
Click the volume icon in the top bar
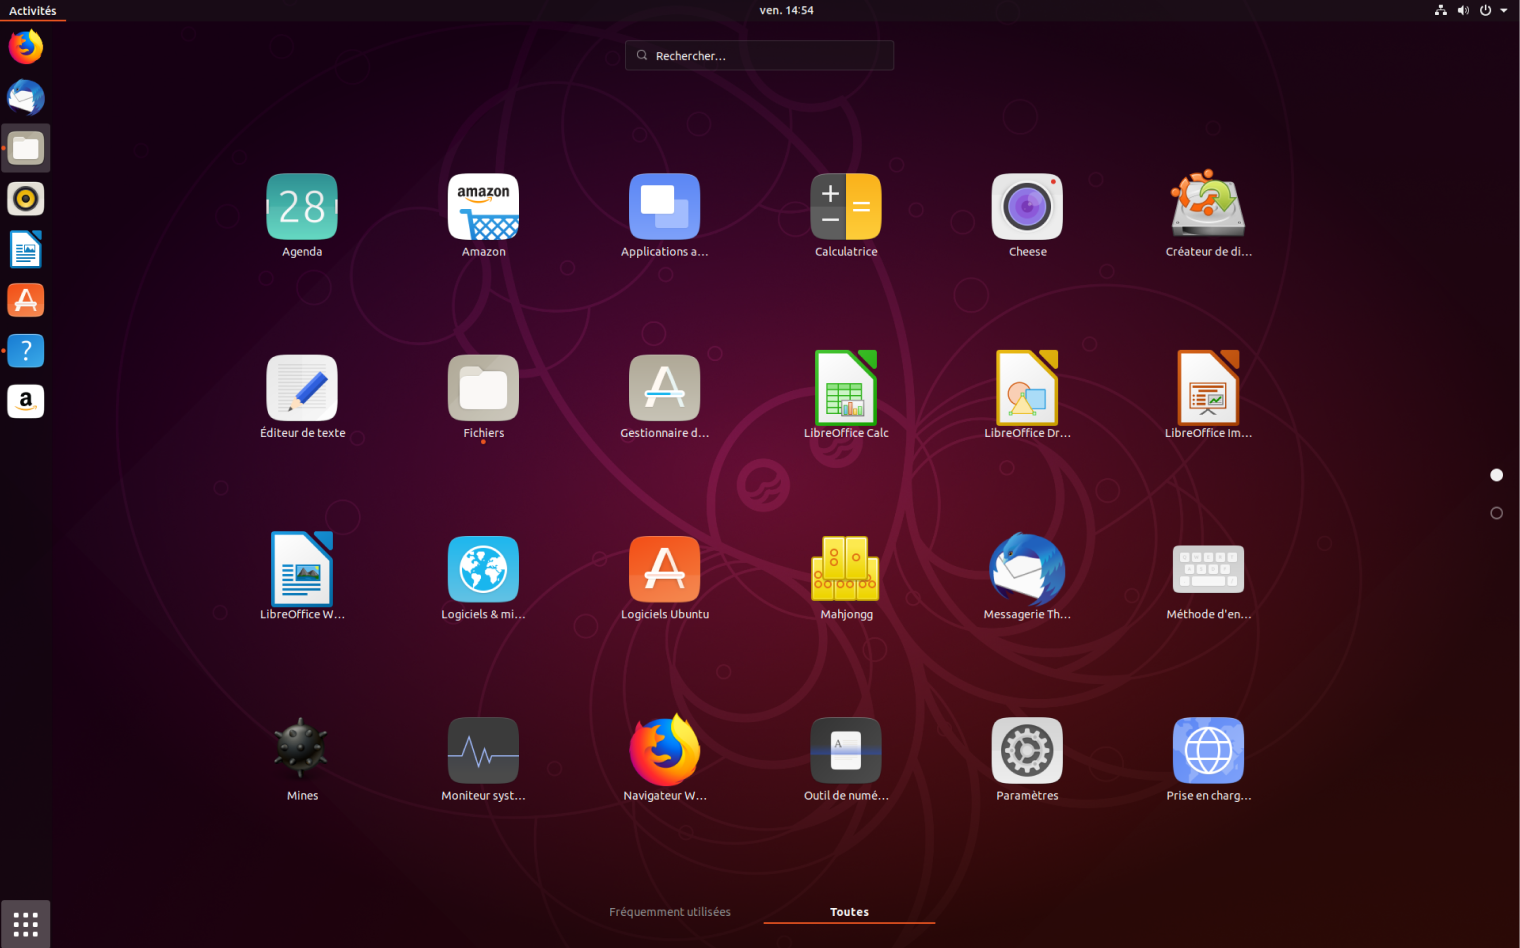(1463, 10)
